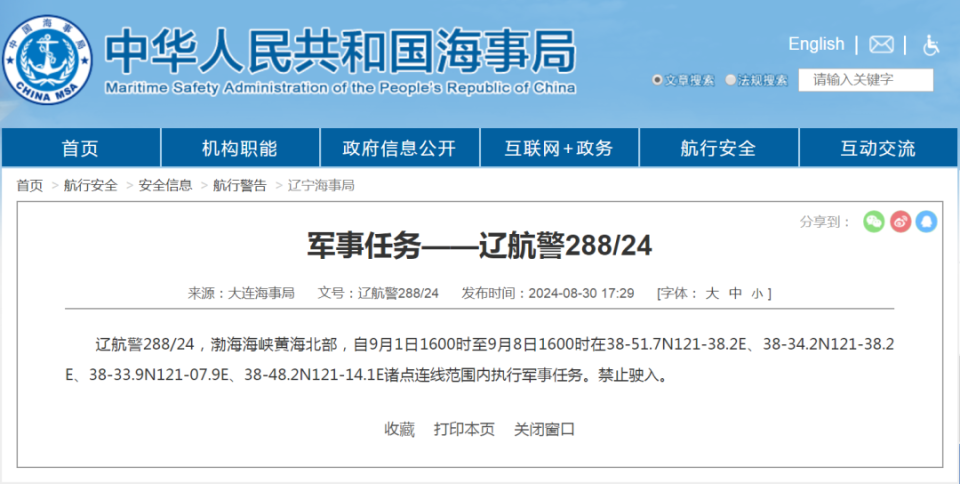The width and height of the screenshot is (960, 484).
Task: Select the 法规搜索 radio button
Action: (x=730, y=80)
